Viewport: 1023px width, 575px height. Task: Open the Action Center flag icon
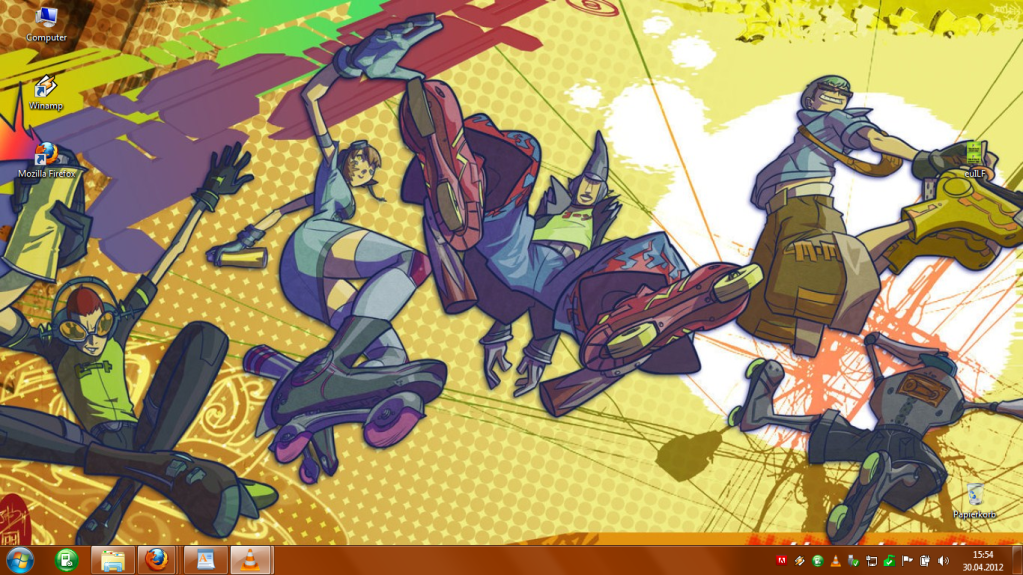[907, 561]
